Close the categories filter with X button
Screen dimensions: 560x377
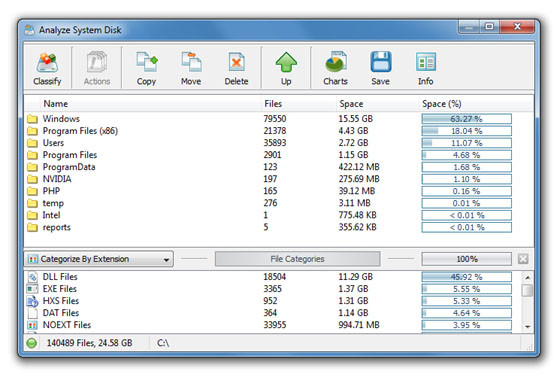click(523, 259)
